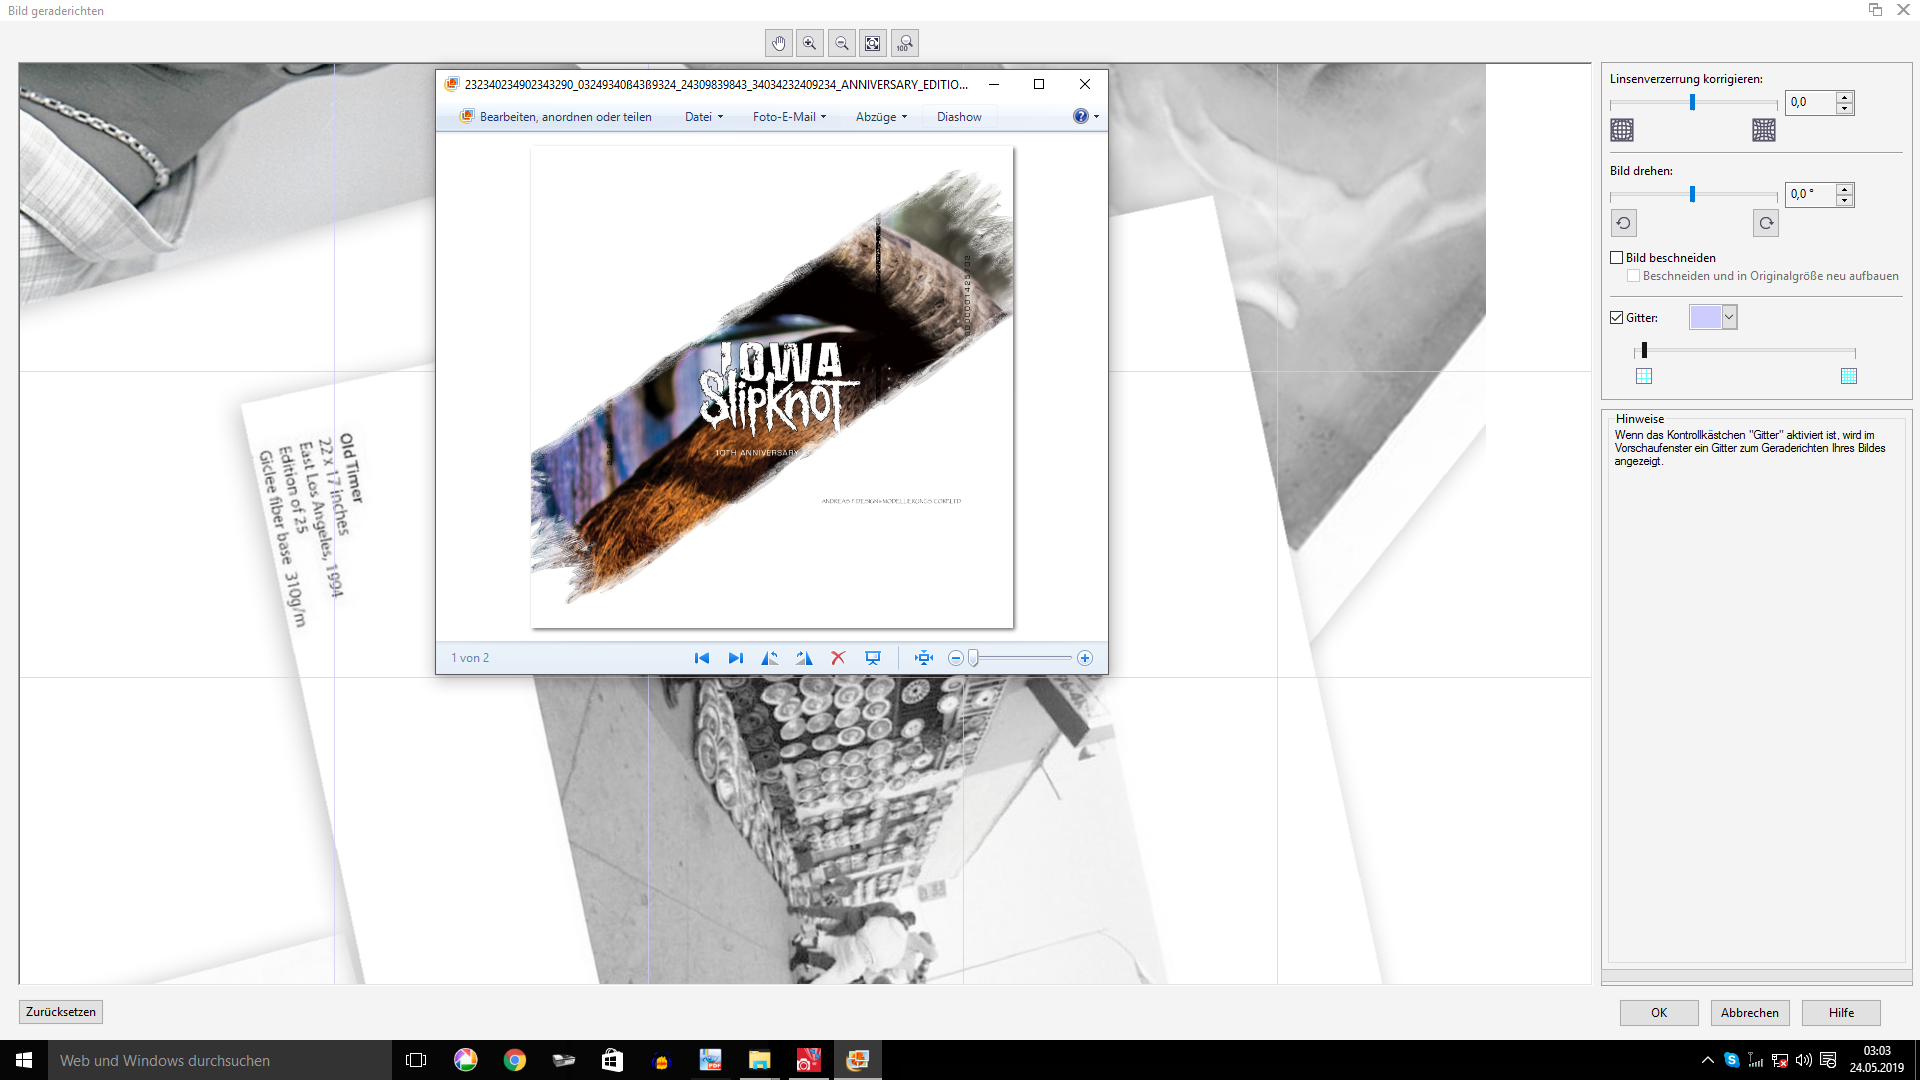Open Microsoft Store from taskbar
The image size is (1920, 1080).
[612, 1060]
